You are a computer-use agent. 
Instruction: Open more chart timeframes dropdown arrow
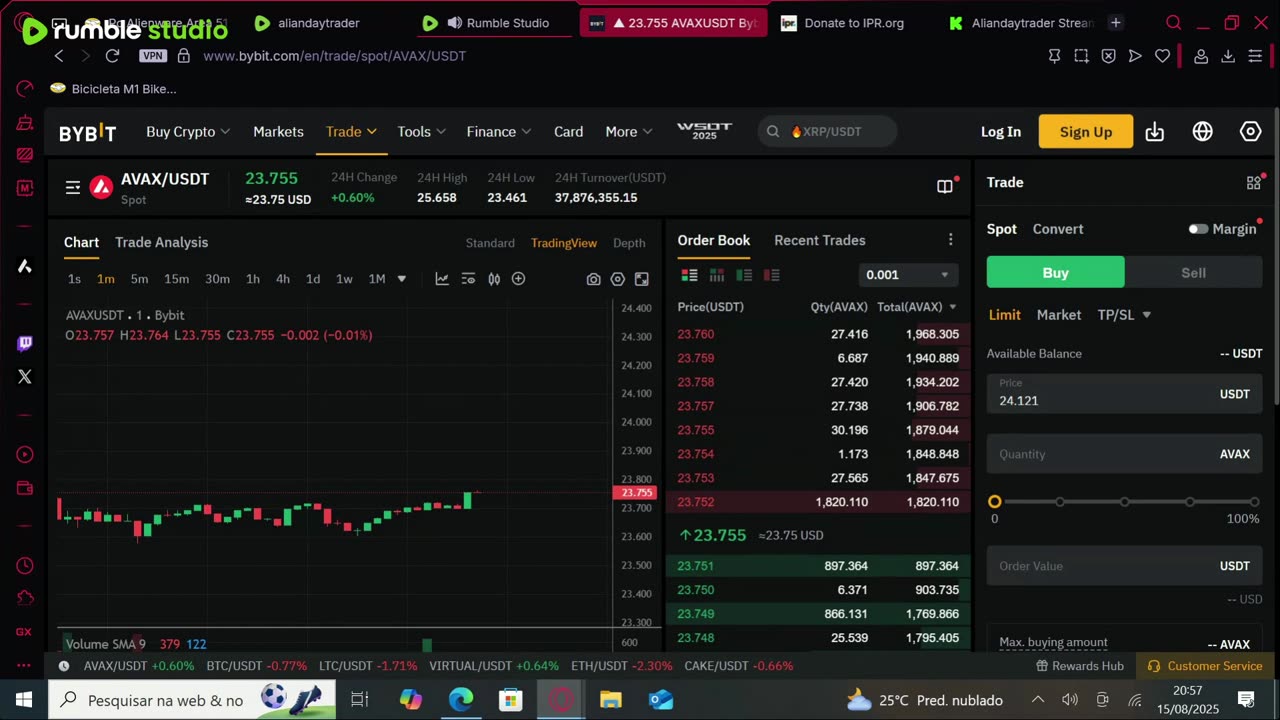click(x=402, y=279)
